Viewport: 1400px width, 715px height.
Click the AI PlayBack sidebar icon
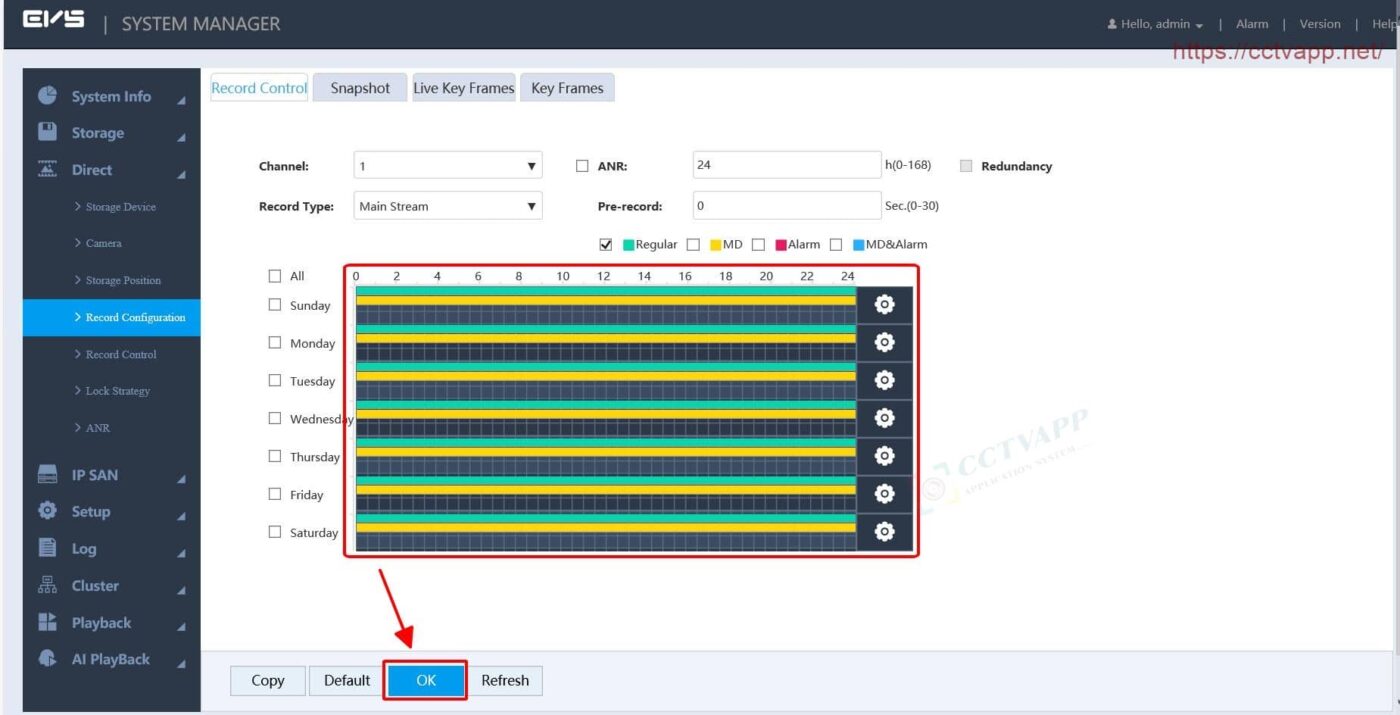47,659
